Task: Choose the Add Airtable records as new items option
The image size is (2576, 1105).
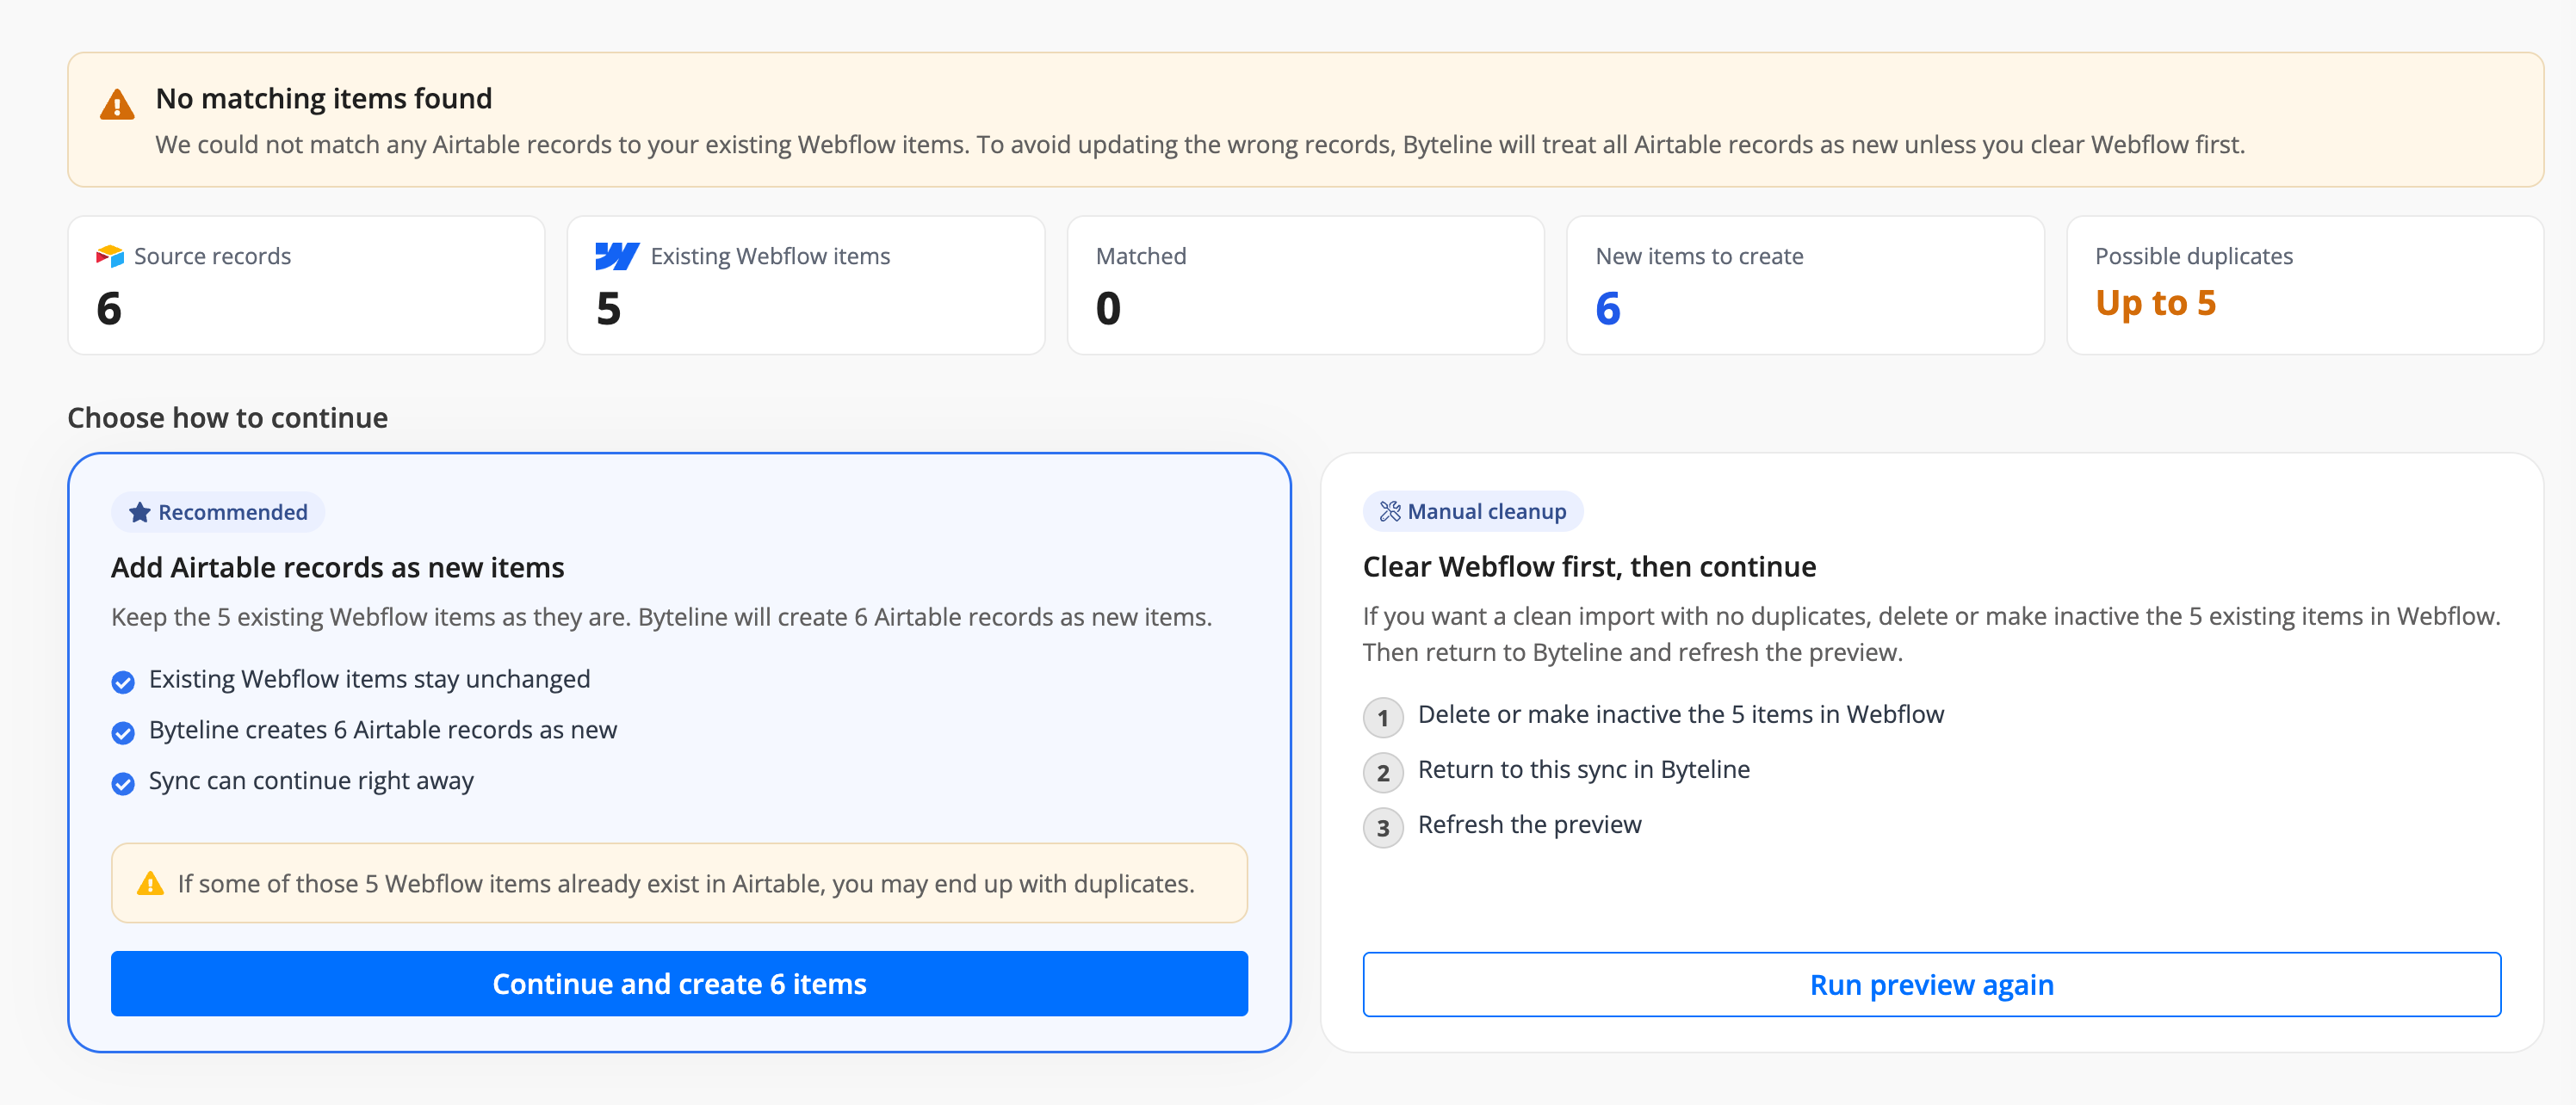Action: (x=679, y=752)
